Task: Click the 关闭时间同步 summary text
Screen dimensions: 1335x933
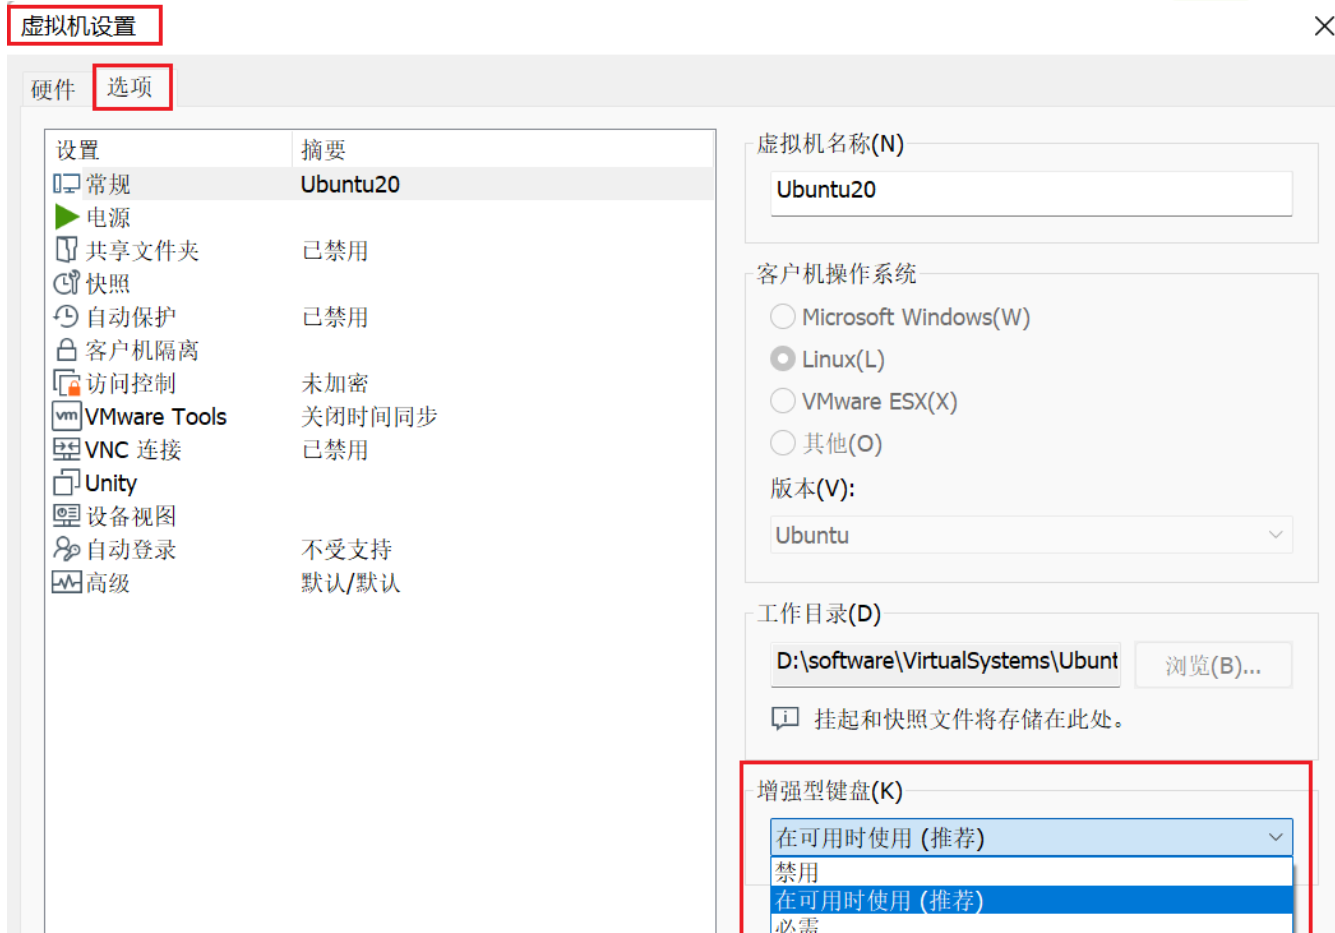Action: tap(370, 416)
